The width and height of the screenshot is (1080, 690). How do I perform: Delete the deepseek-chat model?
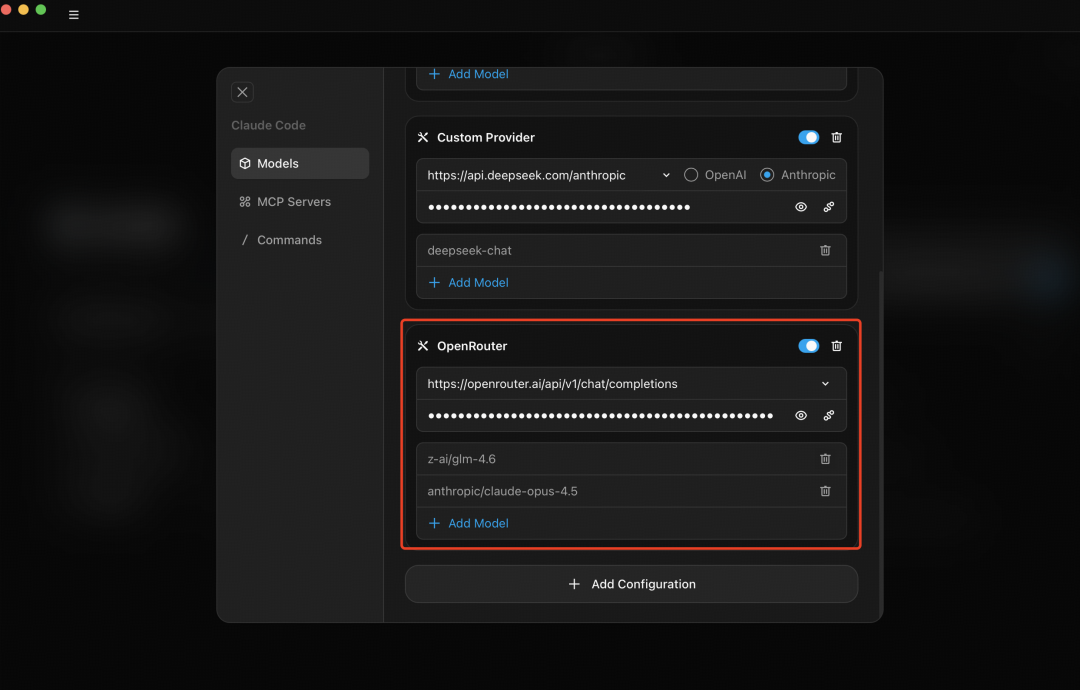coord(825,251)
